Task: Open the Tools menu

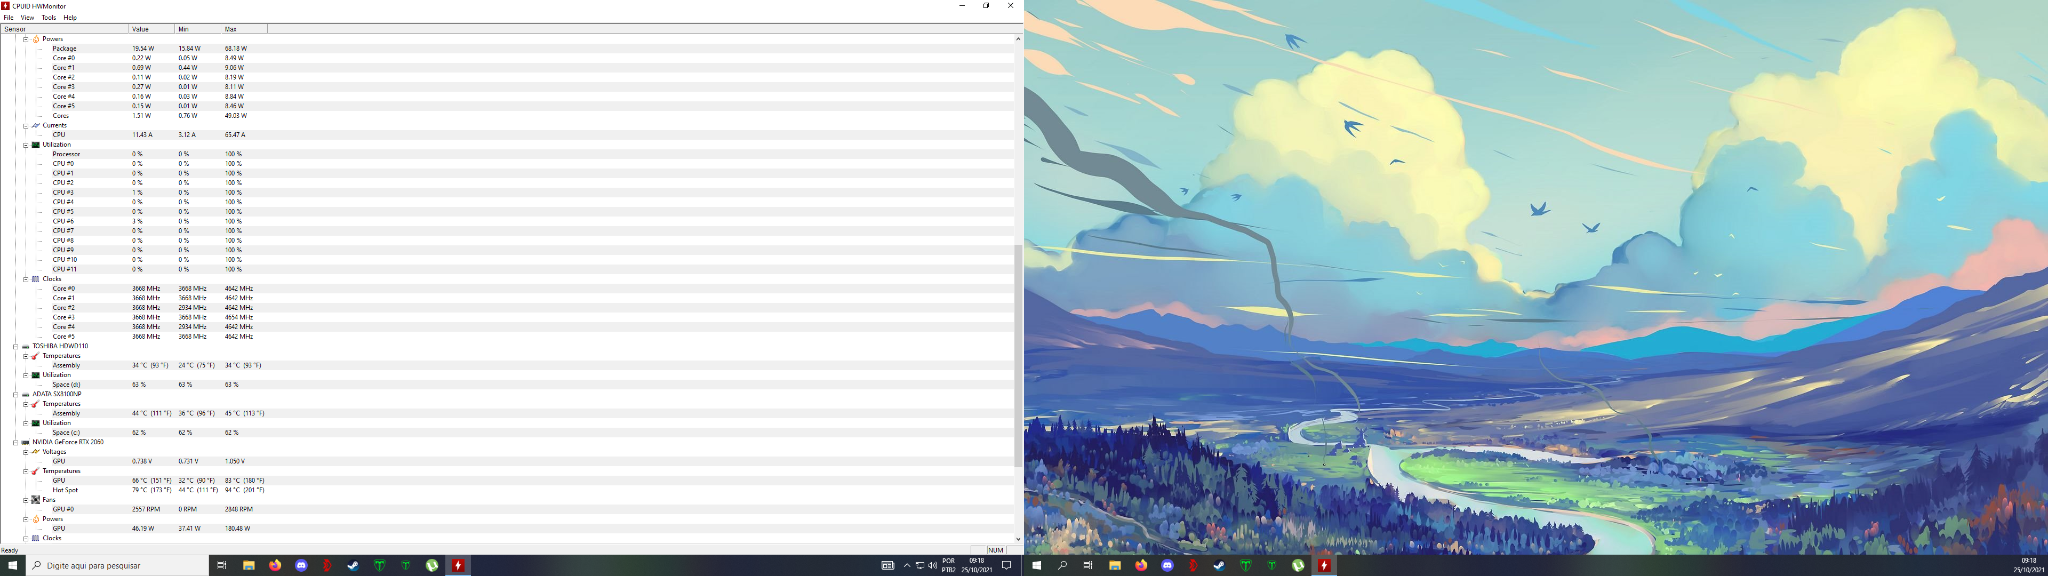Action: click(48, 17)
